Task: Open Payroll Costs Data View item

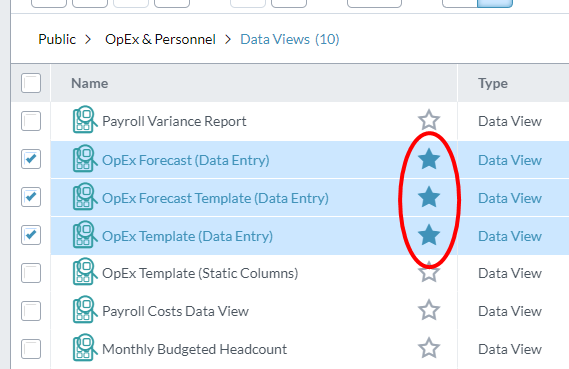Action: pyautogui.click(x=175, y=311)
